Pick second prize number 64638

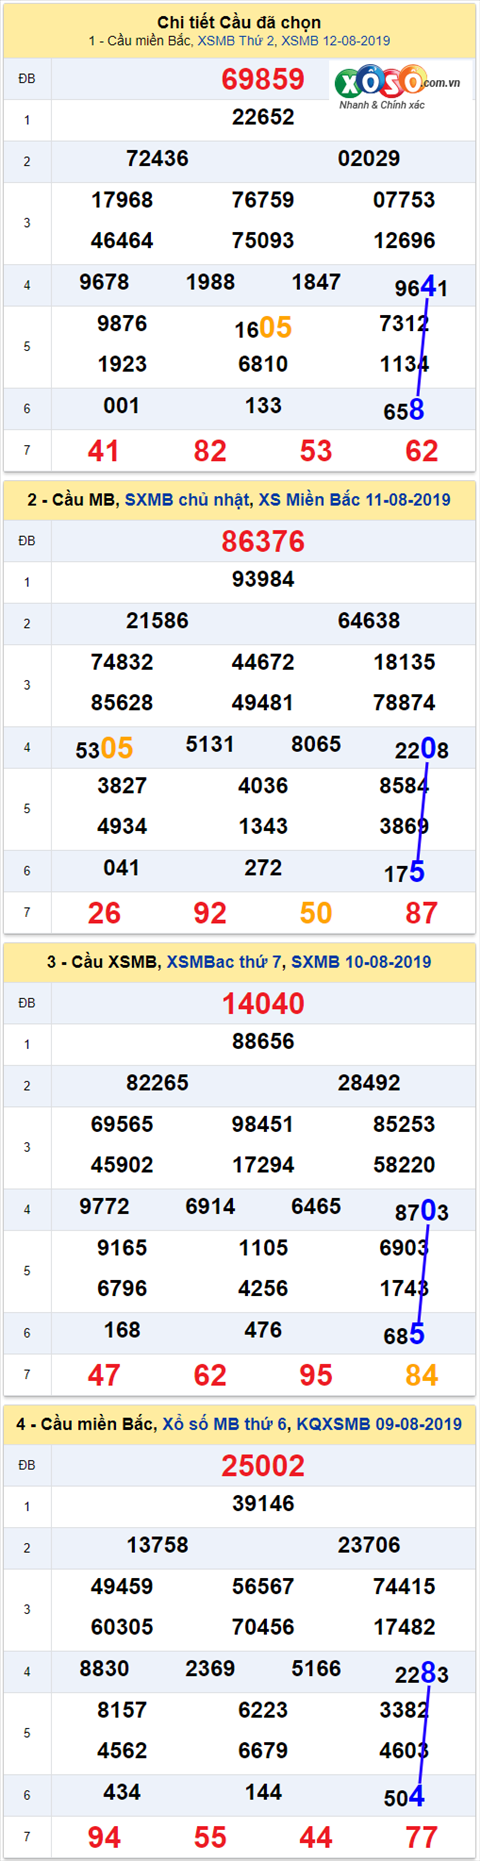click(369, 620)
